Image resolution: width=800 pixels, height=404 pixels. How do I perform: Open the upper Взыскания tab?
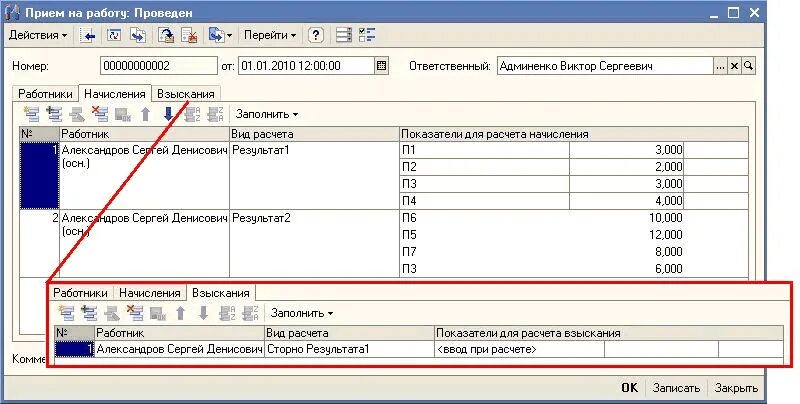(186, 94)
